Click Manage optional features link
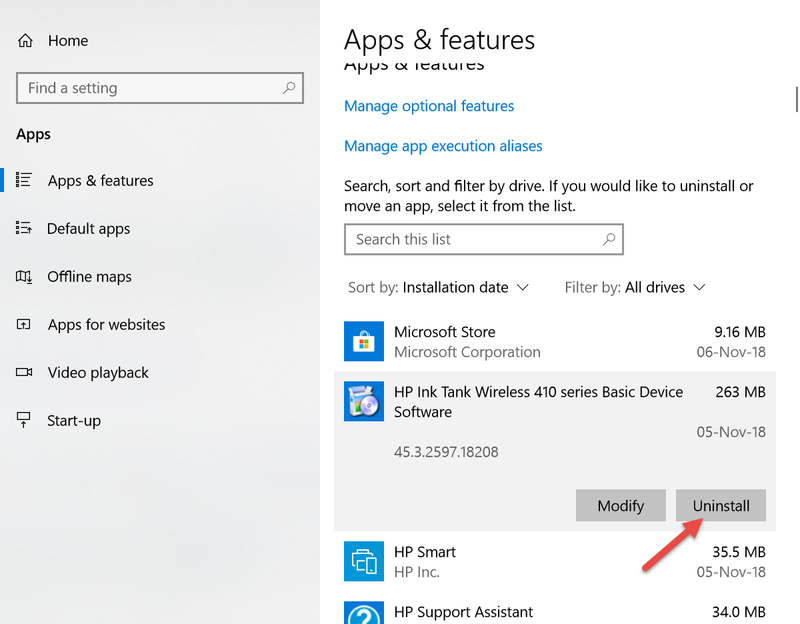Viewport: 800px width, 624px height. 429,106
